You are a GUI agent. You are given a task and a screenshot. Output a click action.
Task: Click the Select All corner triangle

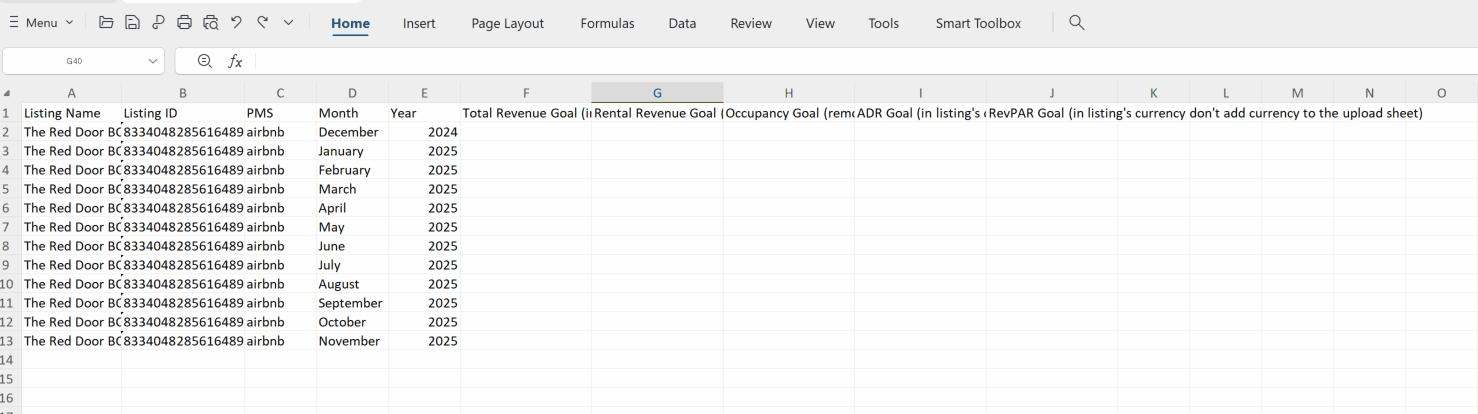point(9,93)
